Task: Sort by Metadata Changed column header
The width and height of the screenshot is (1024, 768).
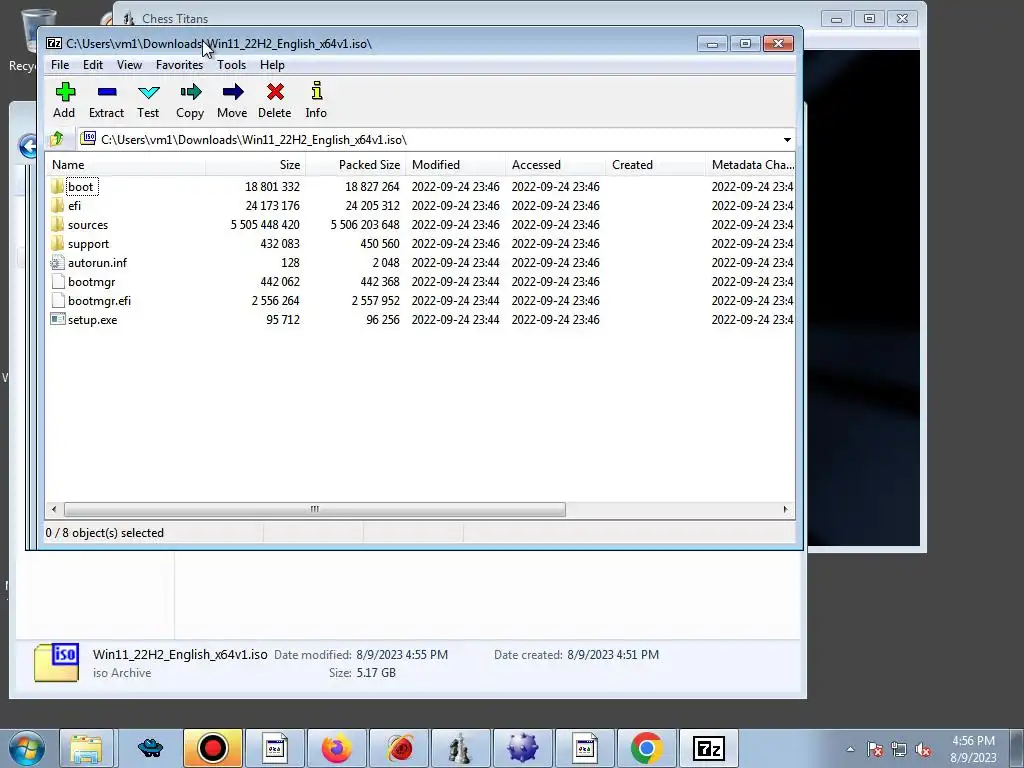Action: coord(750,165)
